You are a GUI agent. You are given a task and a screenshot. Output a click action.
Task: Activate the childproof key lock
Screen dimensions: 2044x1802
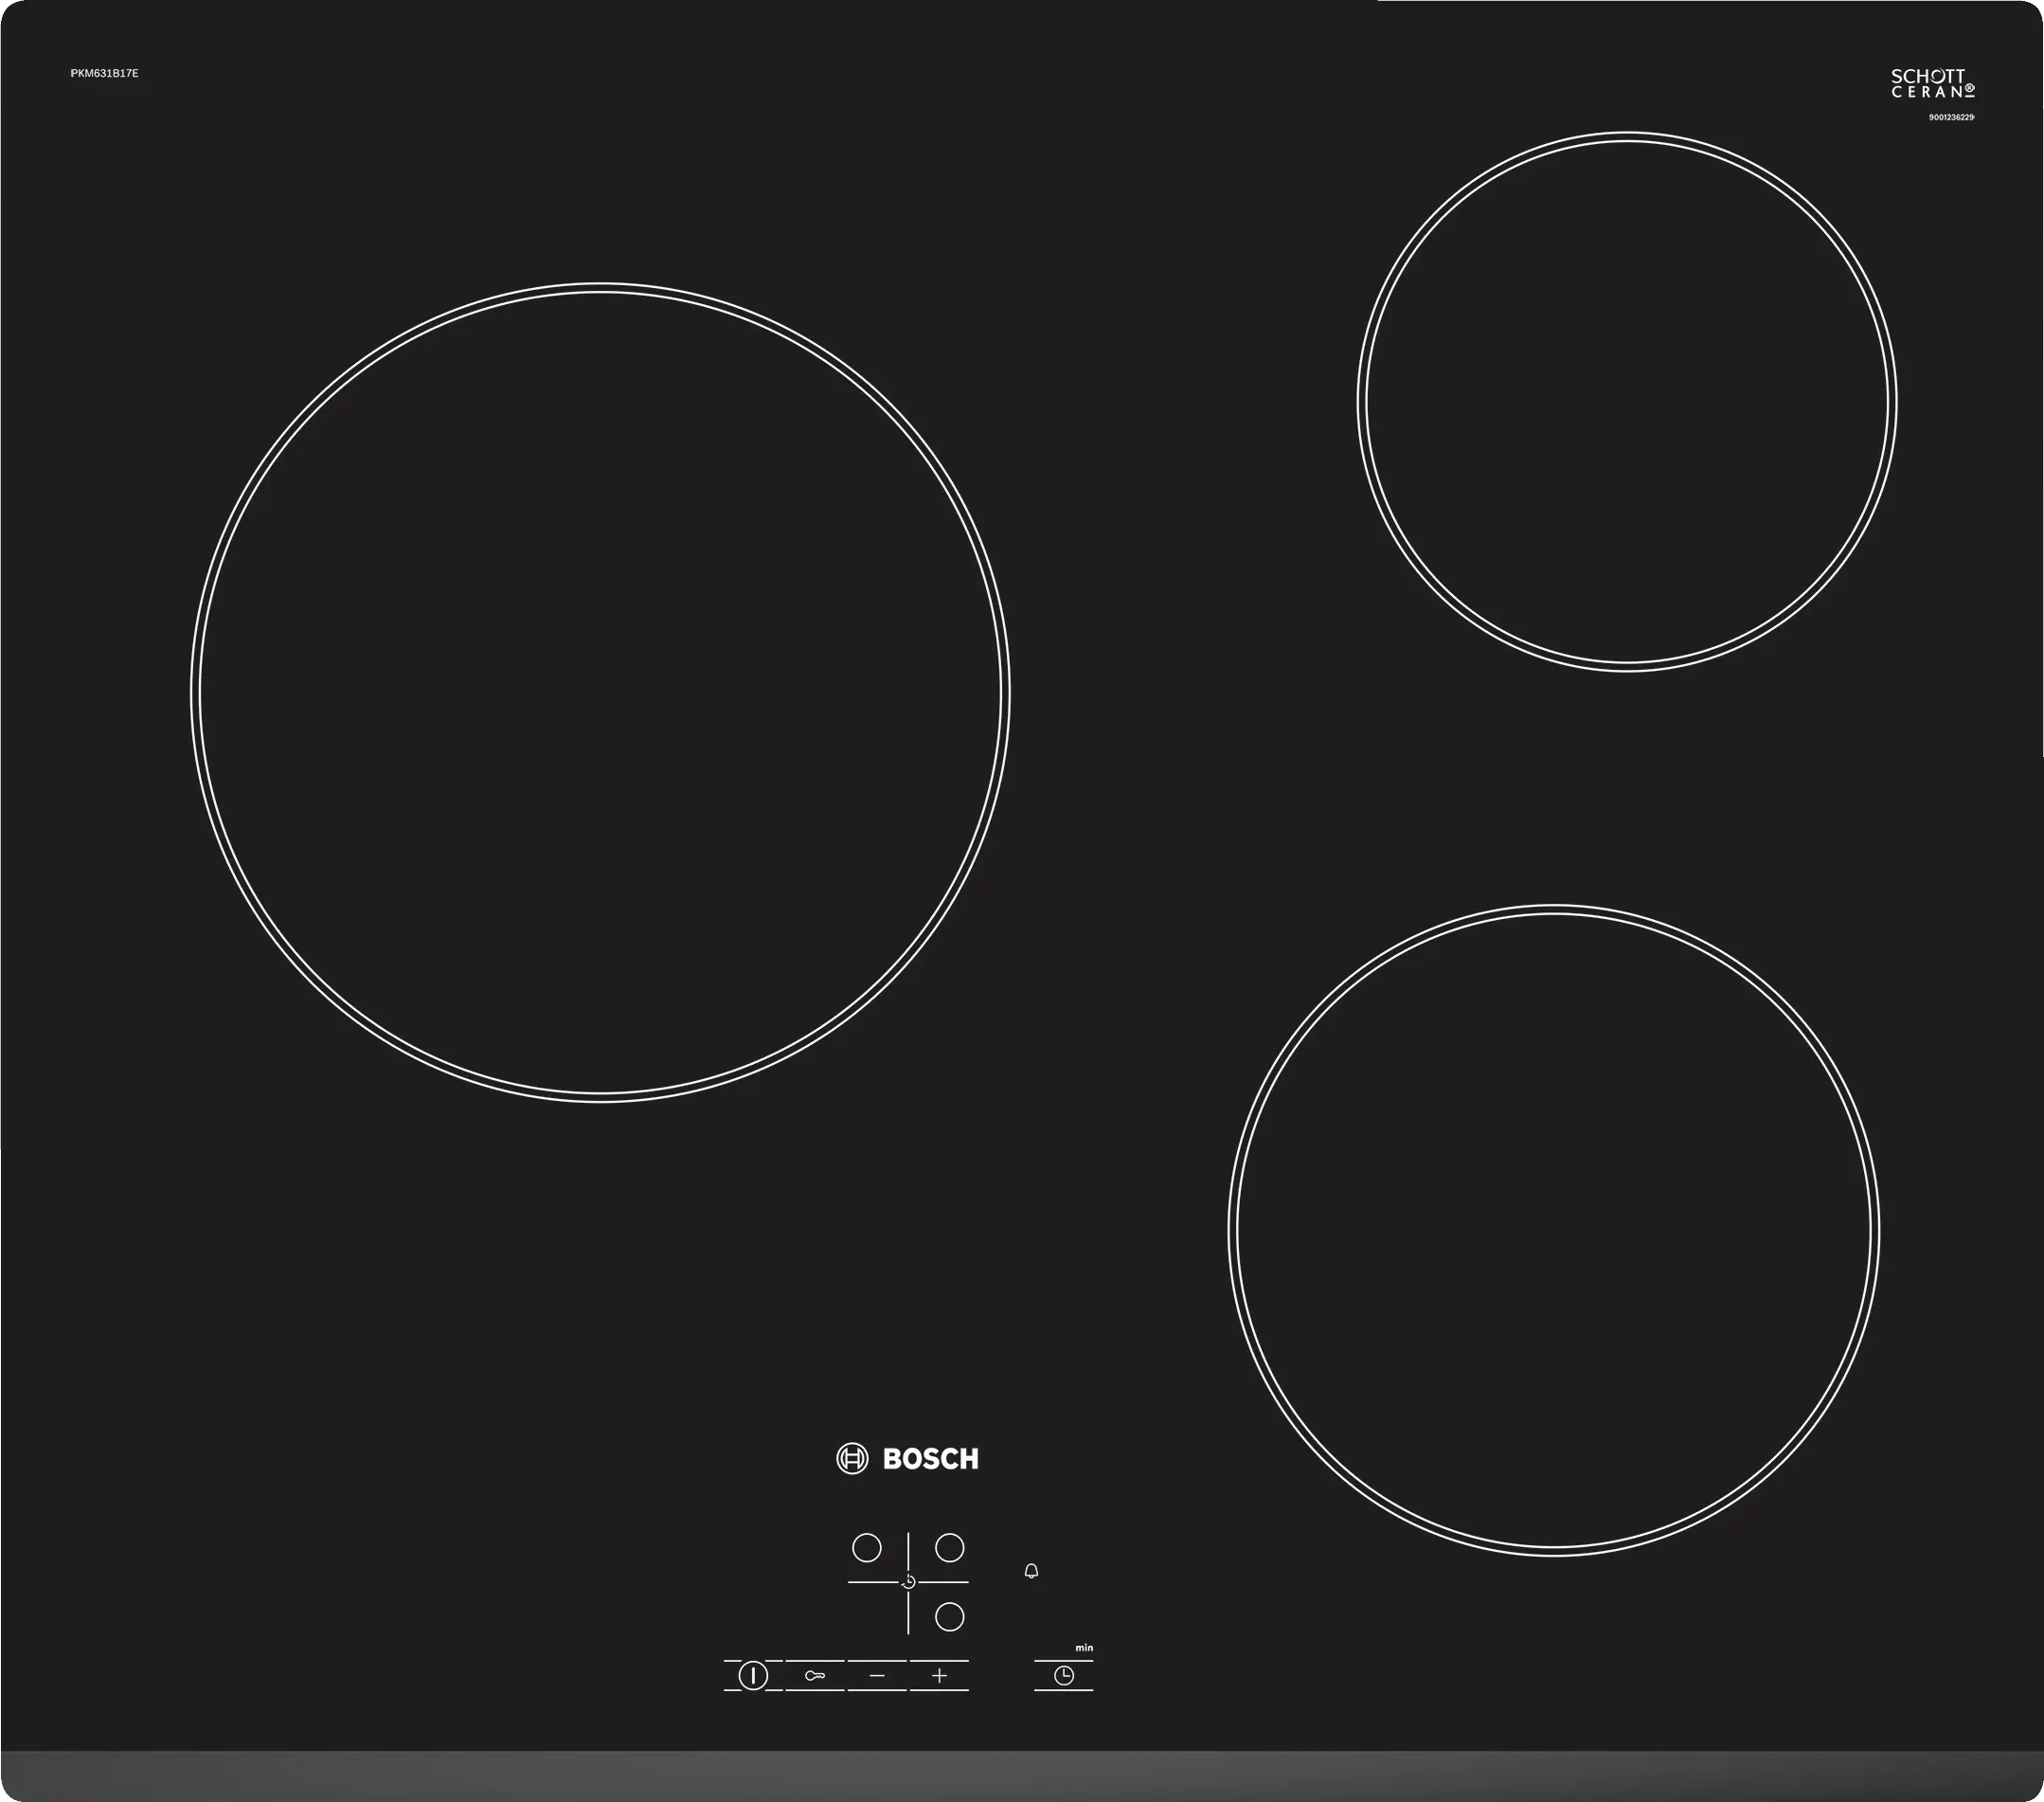pyautogui.click(x=815, y=1675)
